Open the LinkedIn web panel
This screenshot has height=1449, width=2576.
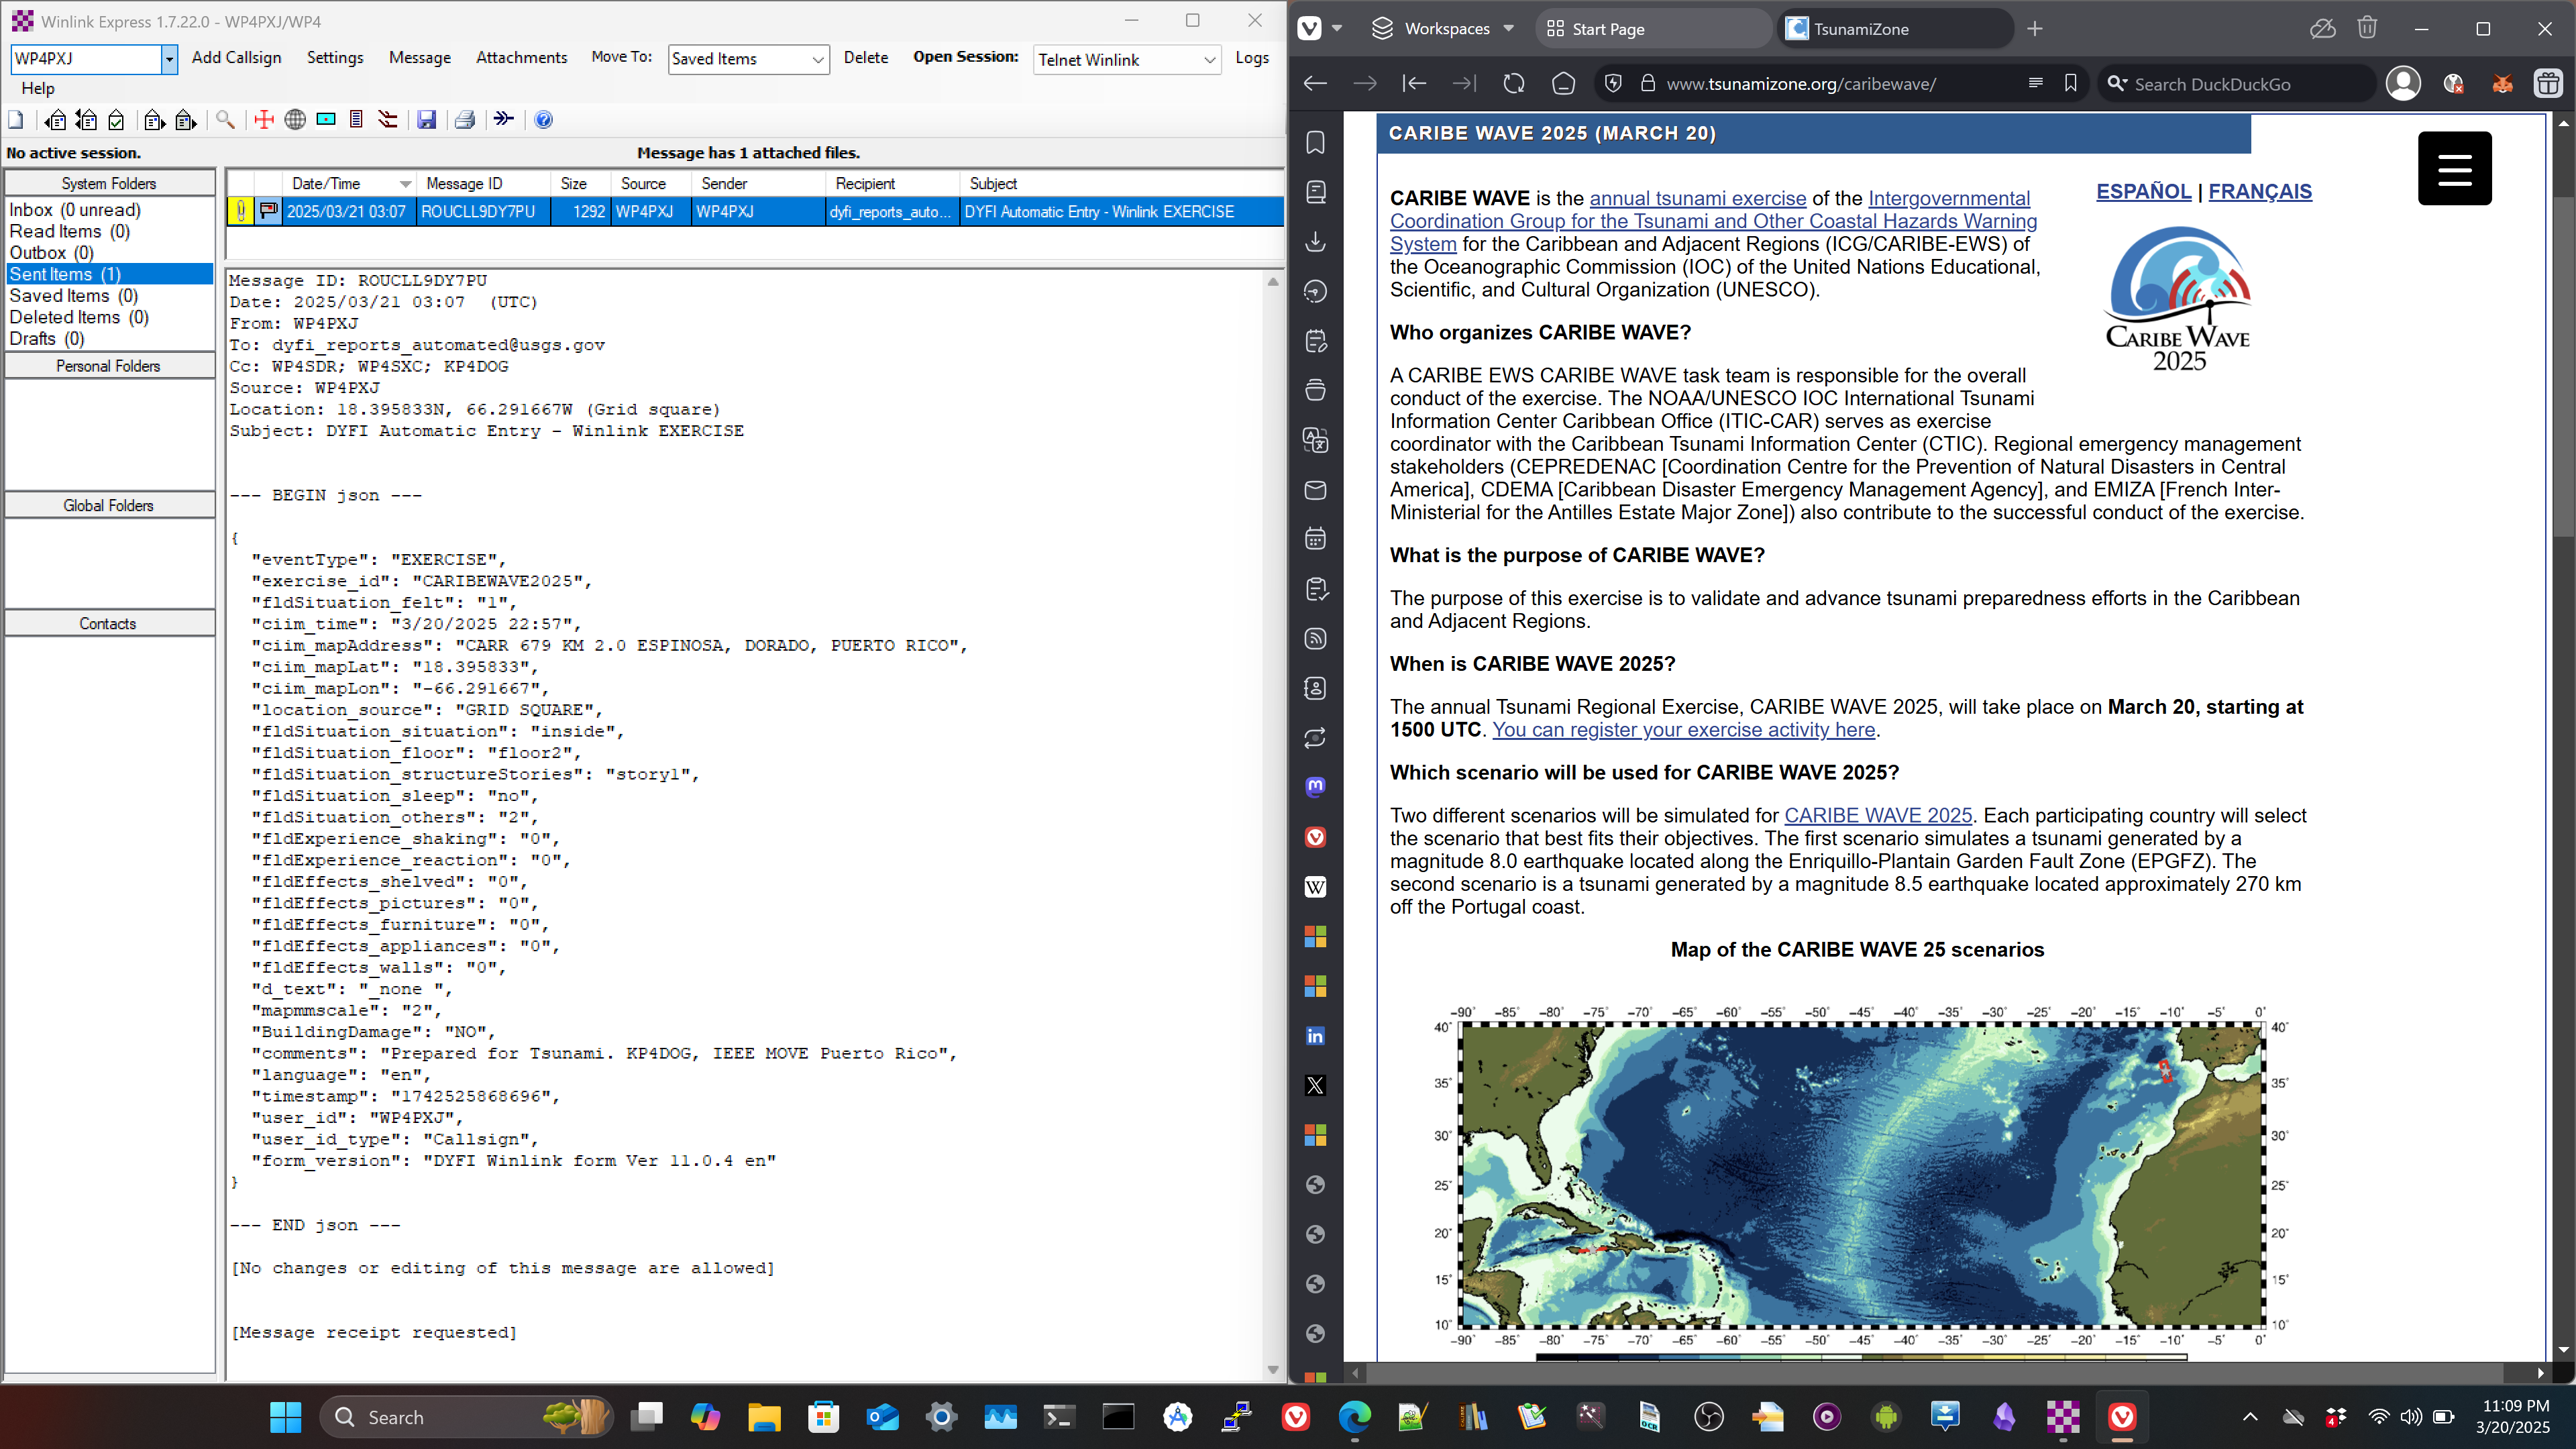coord(1316,1036)
